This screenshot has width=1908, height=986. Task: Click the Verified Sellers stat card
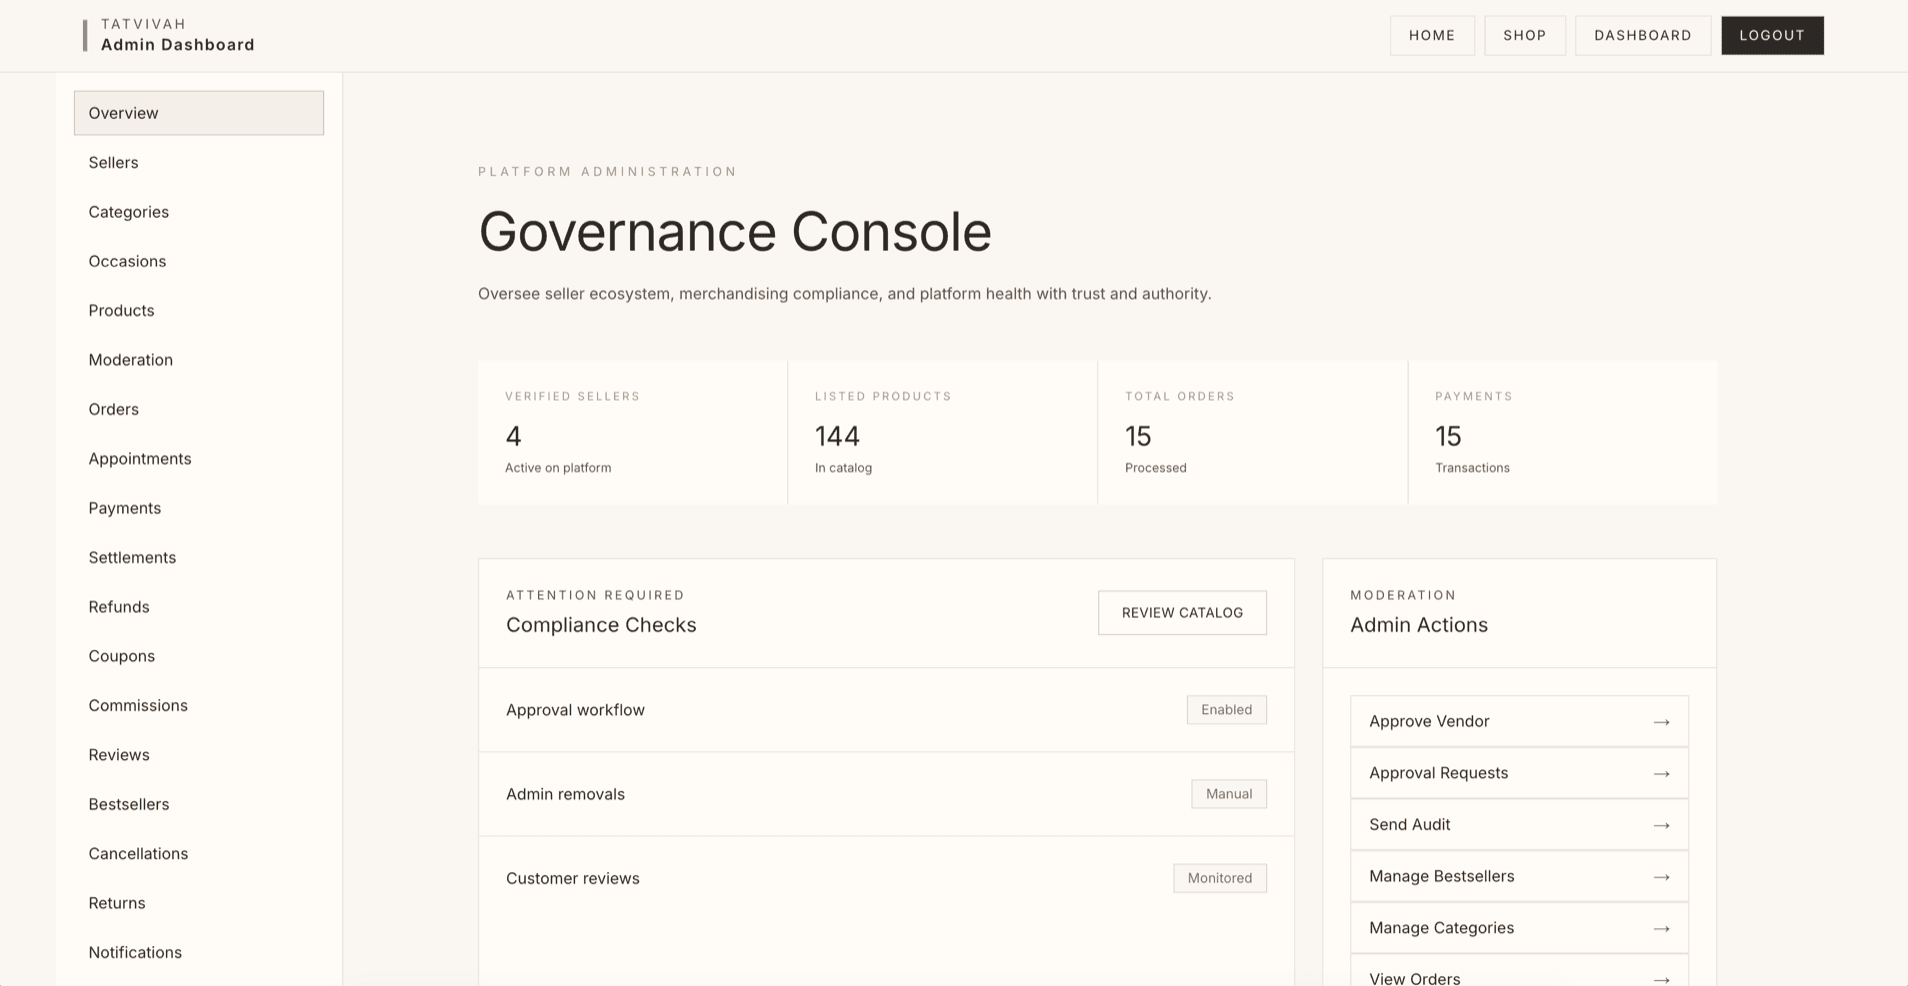(x=632, y=432)
